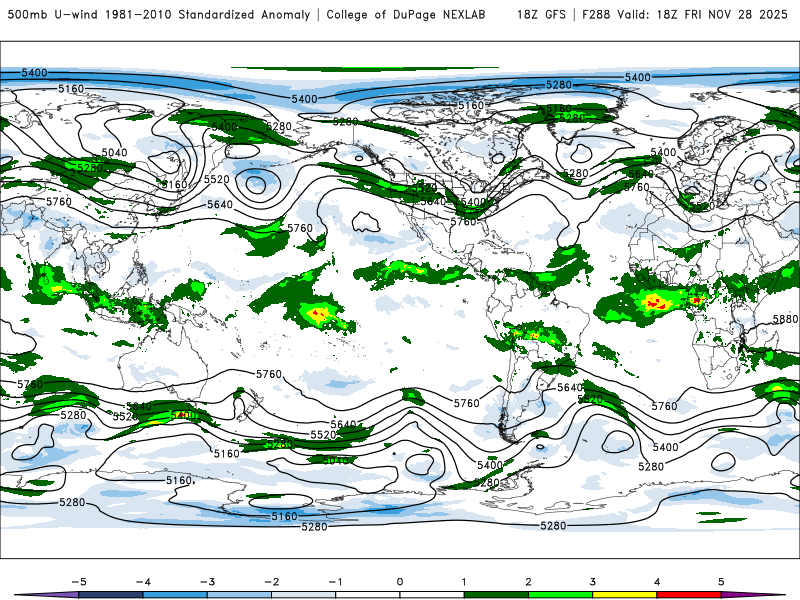Click the red anomaly core over South America
The height and width of the screenshot is (600, 800).
coord(534,336)
